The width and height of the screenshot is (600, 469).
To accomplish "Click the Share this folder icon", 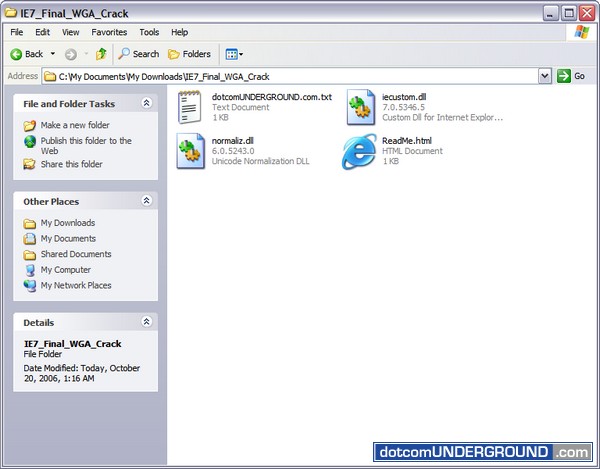I will tap(29, 164).
